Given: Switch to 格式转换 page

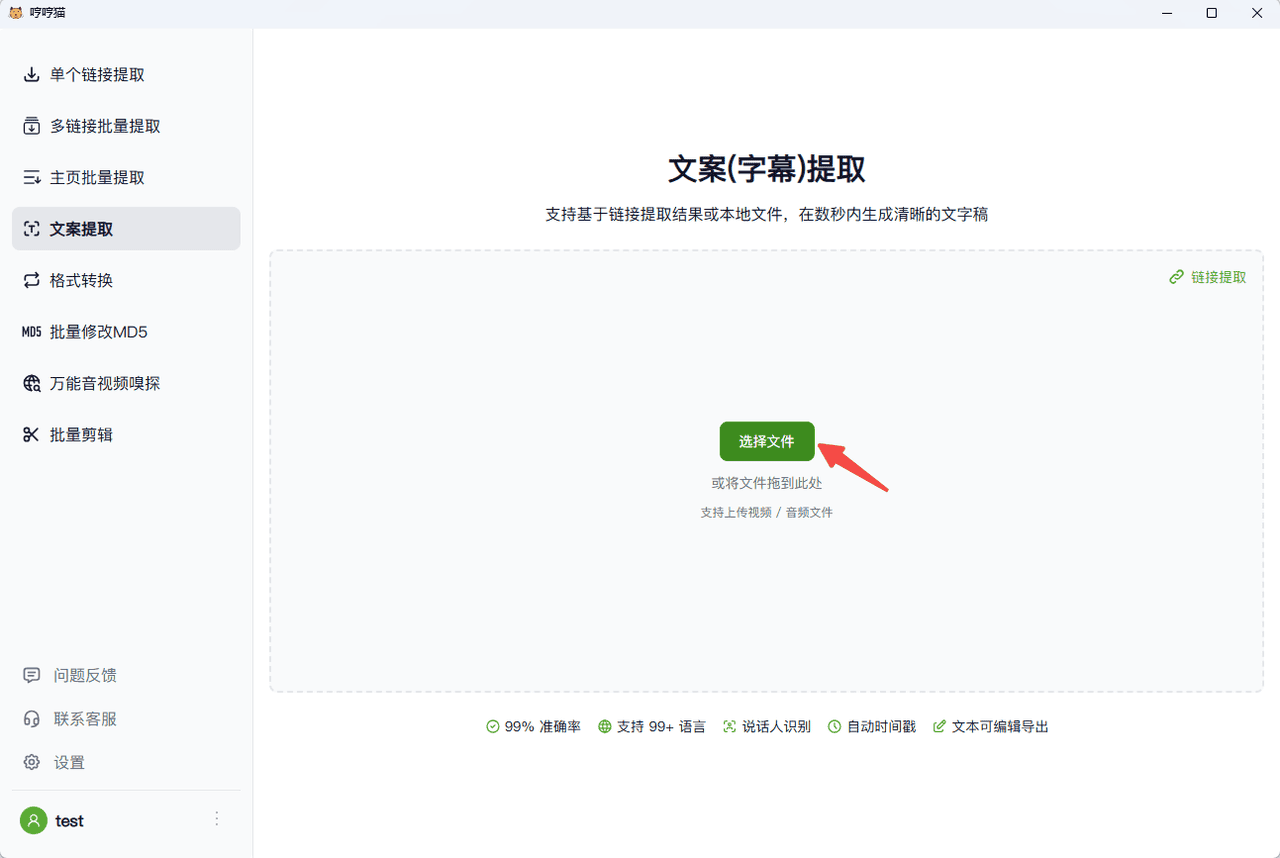Looking at the screenshot, I should 81,281.
